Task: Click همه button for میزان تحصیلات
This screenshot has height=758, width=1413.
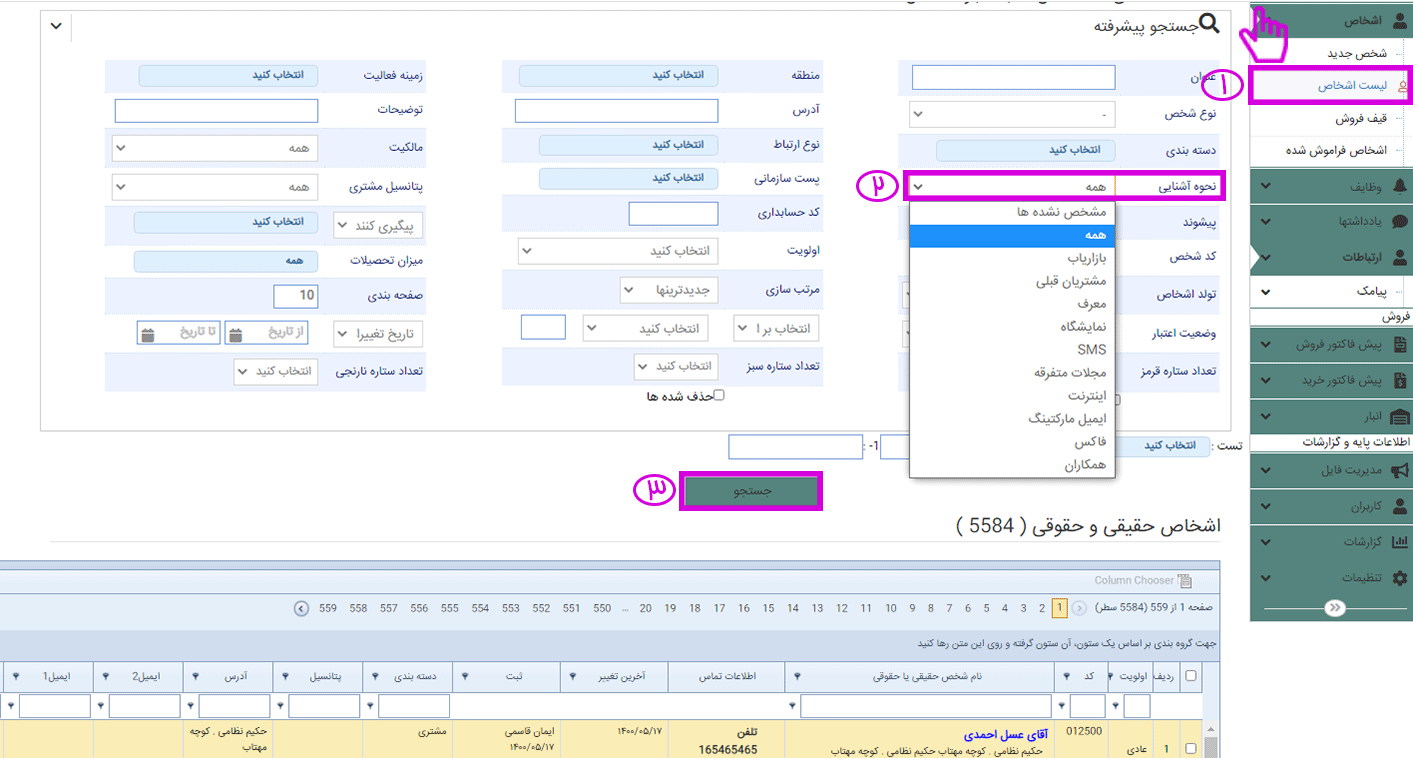Action: tap(226, 260)
